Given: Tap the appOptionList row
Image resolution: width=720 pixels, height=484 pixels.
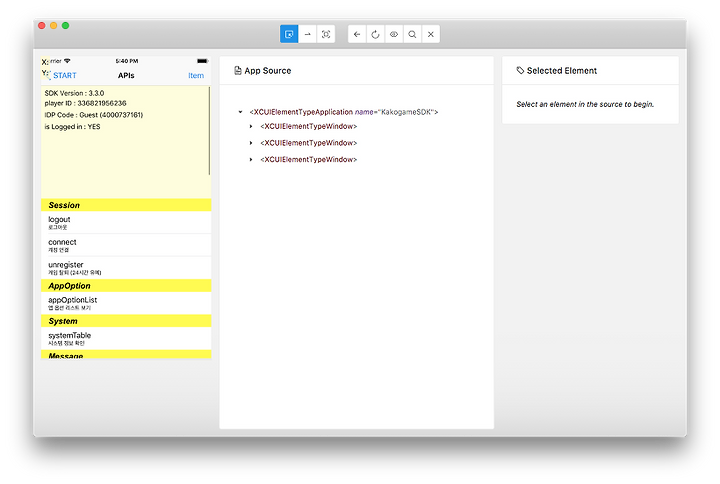Looking at the screenshot, I should [x=126, y=303].
